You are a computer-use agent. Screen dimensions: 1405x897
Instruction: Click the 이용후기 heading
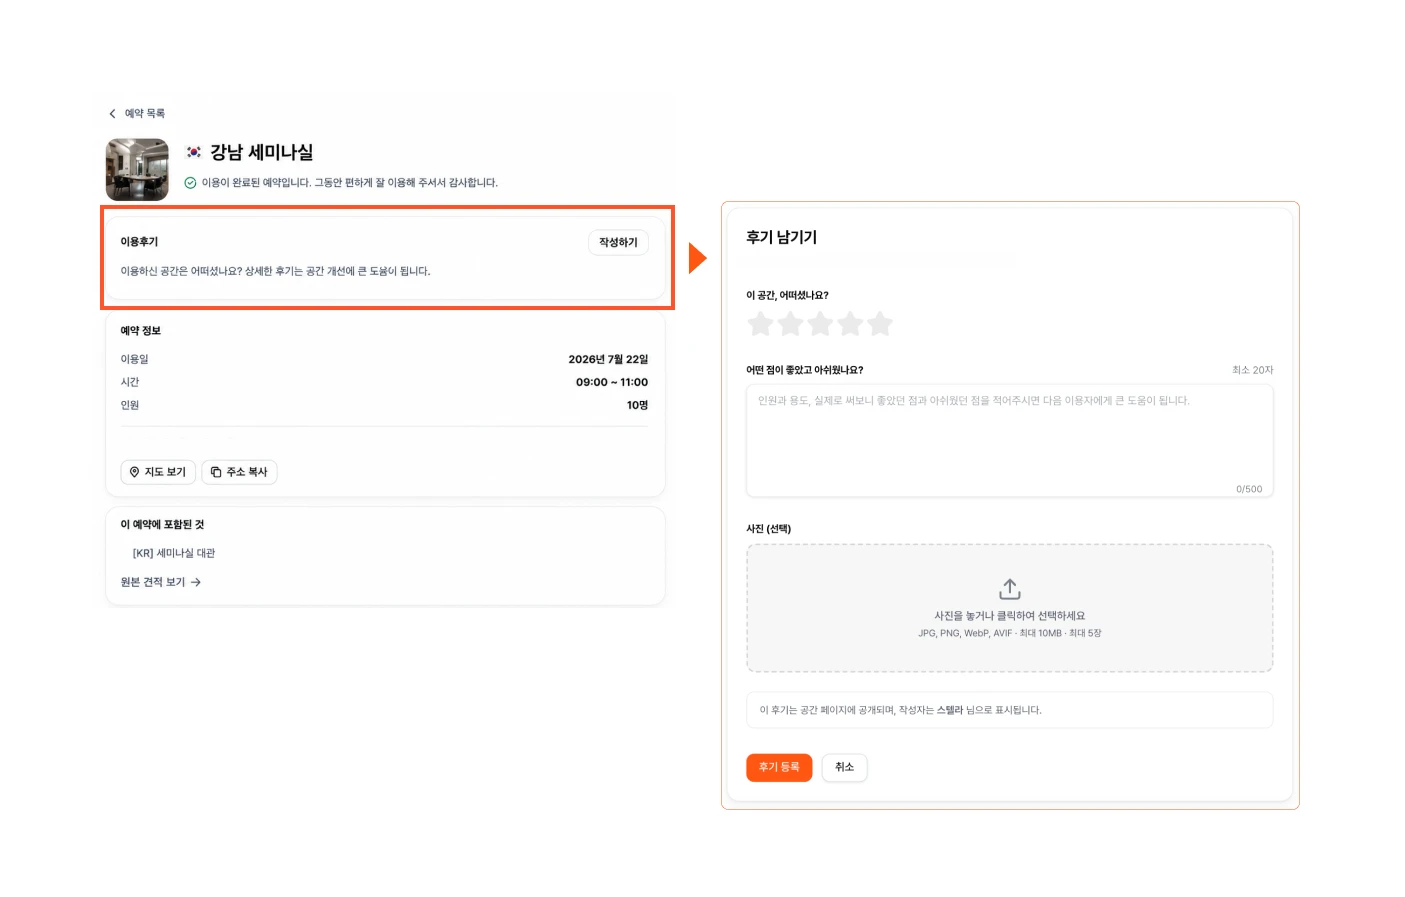(139, 242)
